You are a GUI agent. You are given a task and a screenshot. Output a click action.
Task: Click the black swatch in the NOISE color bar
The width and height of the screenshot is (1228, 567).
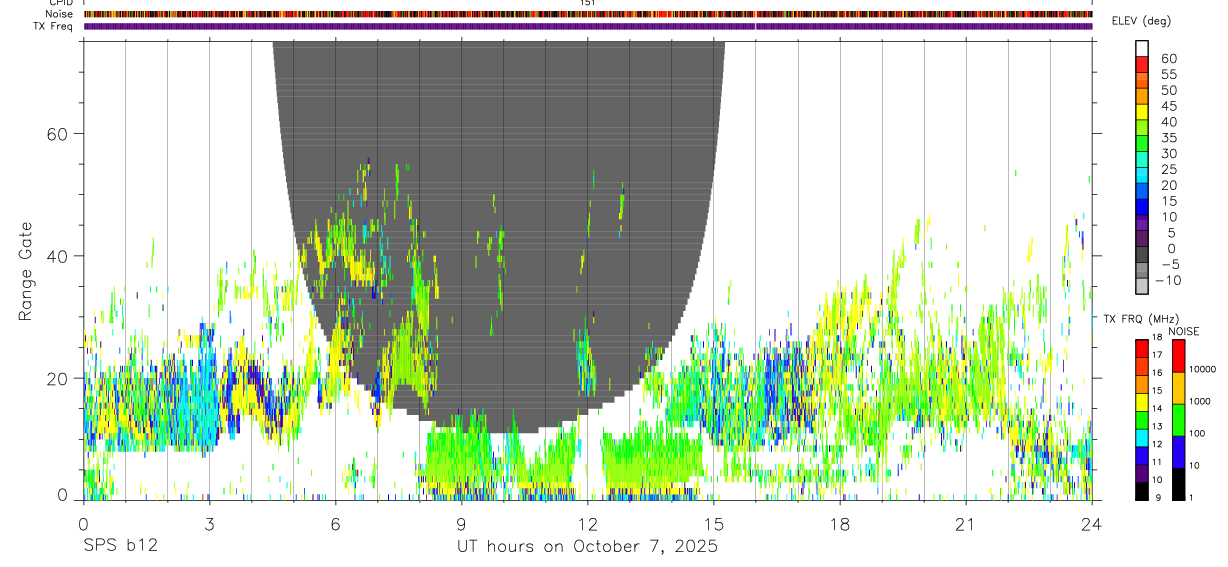[1178, 484]
